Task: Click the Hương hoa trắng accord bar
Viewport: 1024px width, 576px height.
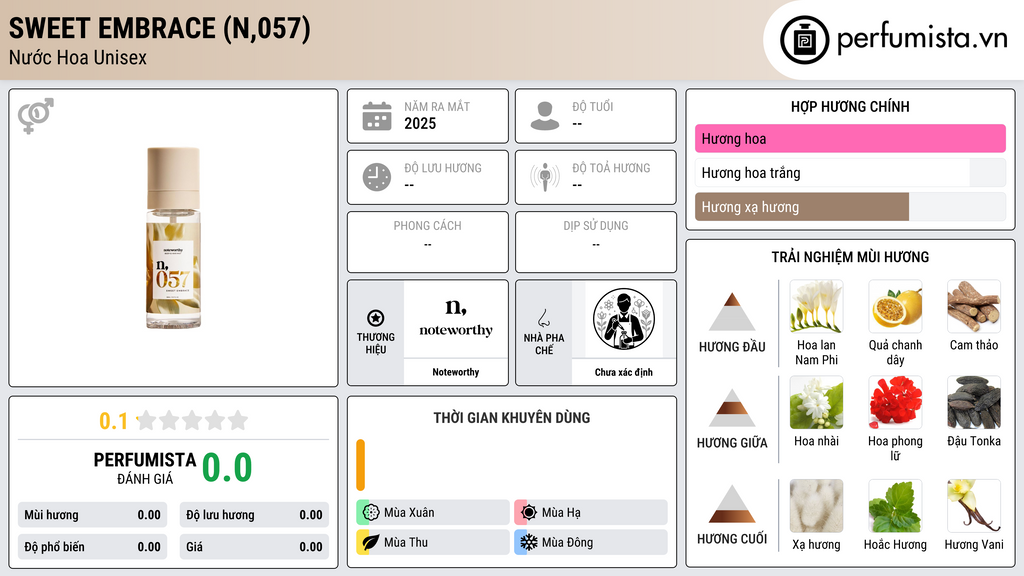Action: [850, 173]
